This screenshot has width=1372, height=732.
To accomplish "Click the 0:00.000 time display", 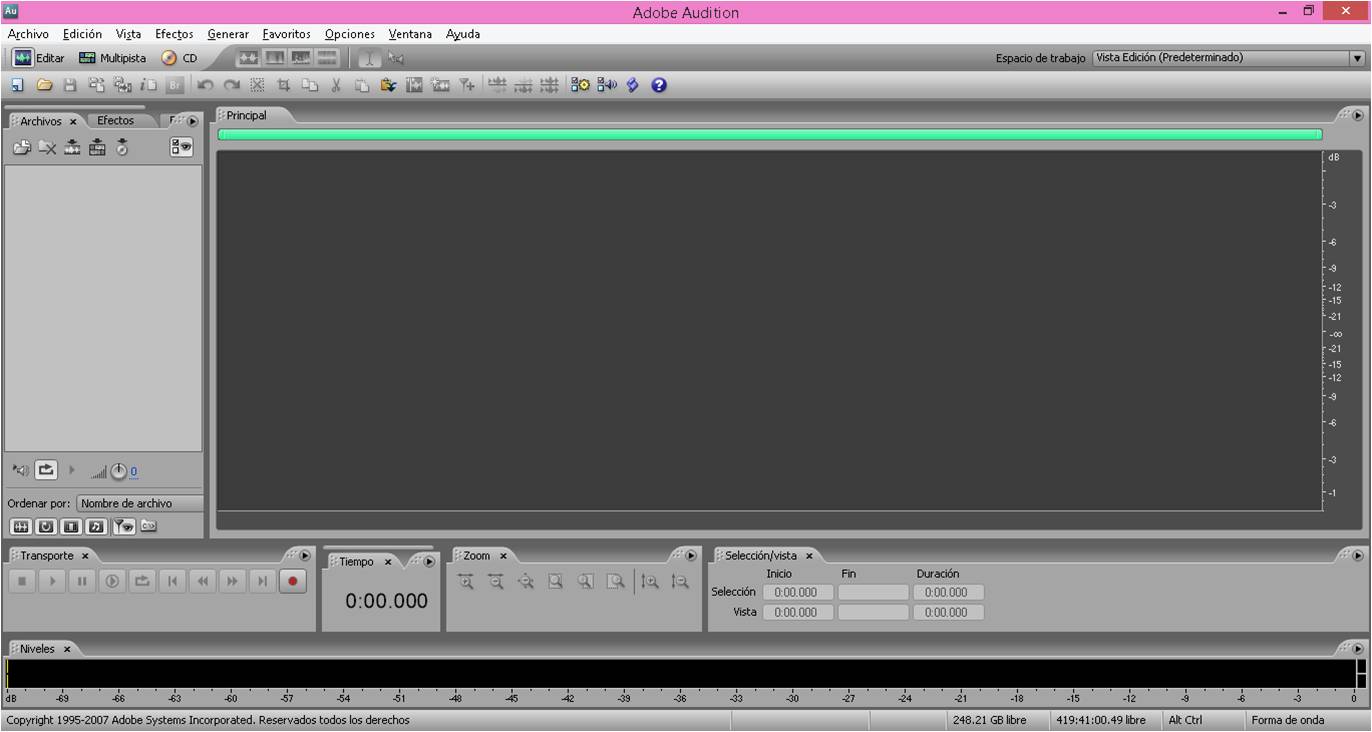I will coord(386,601).
